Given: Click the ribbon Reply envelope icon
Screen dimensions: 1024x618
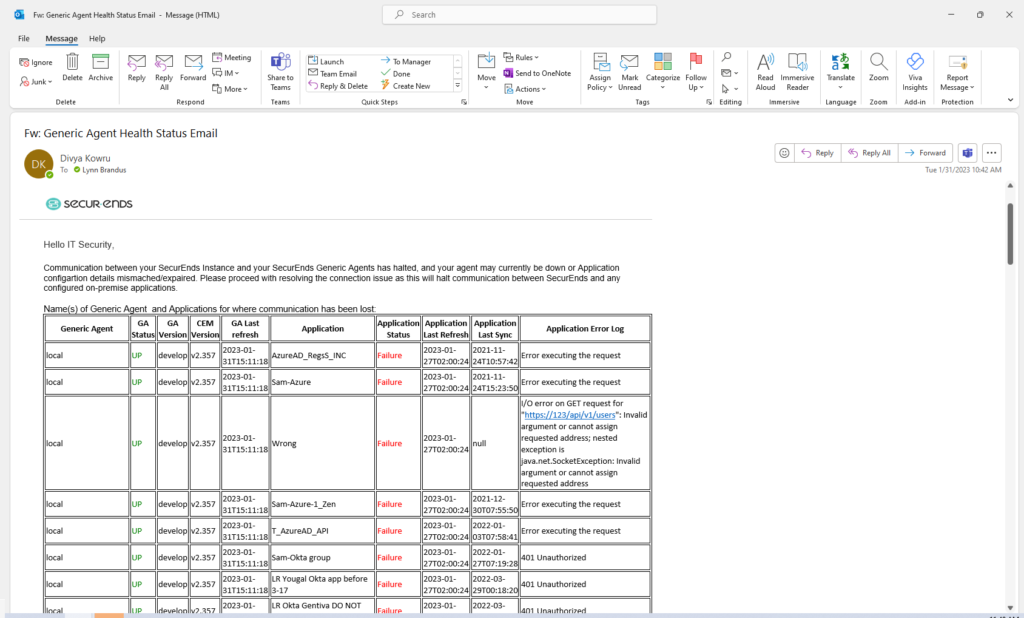Looking at the screenshot, I should pyautogui.click(x=136, y=67).
